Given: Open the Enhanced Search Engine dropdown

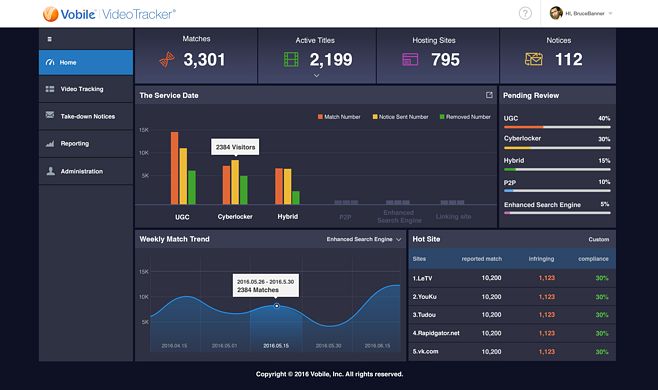Looking at the screenshot, I should [364, 239].
